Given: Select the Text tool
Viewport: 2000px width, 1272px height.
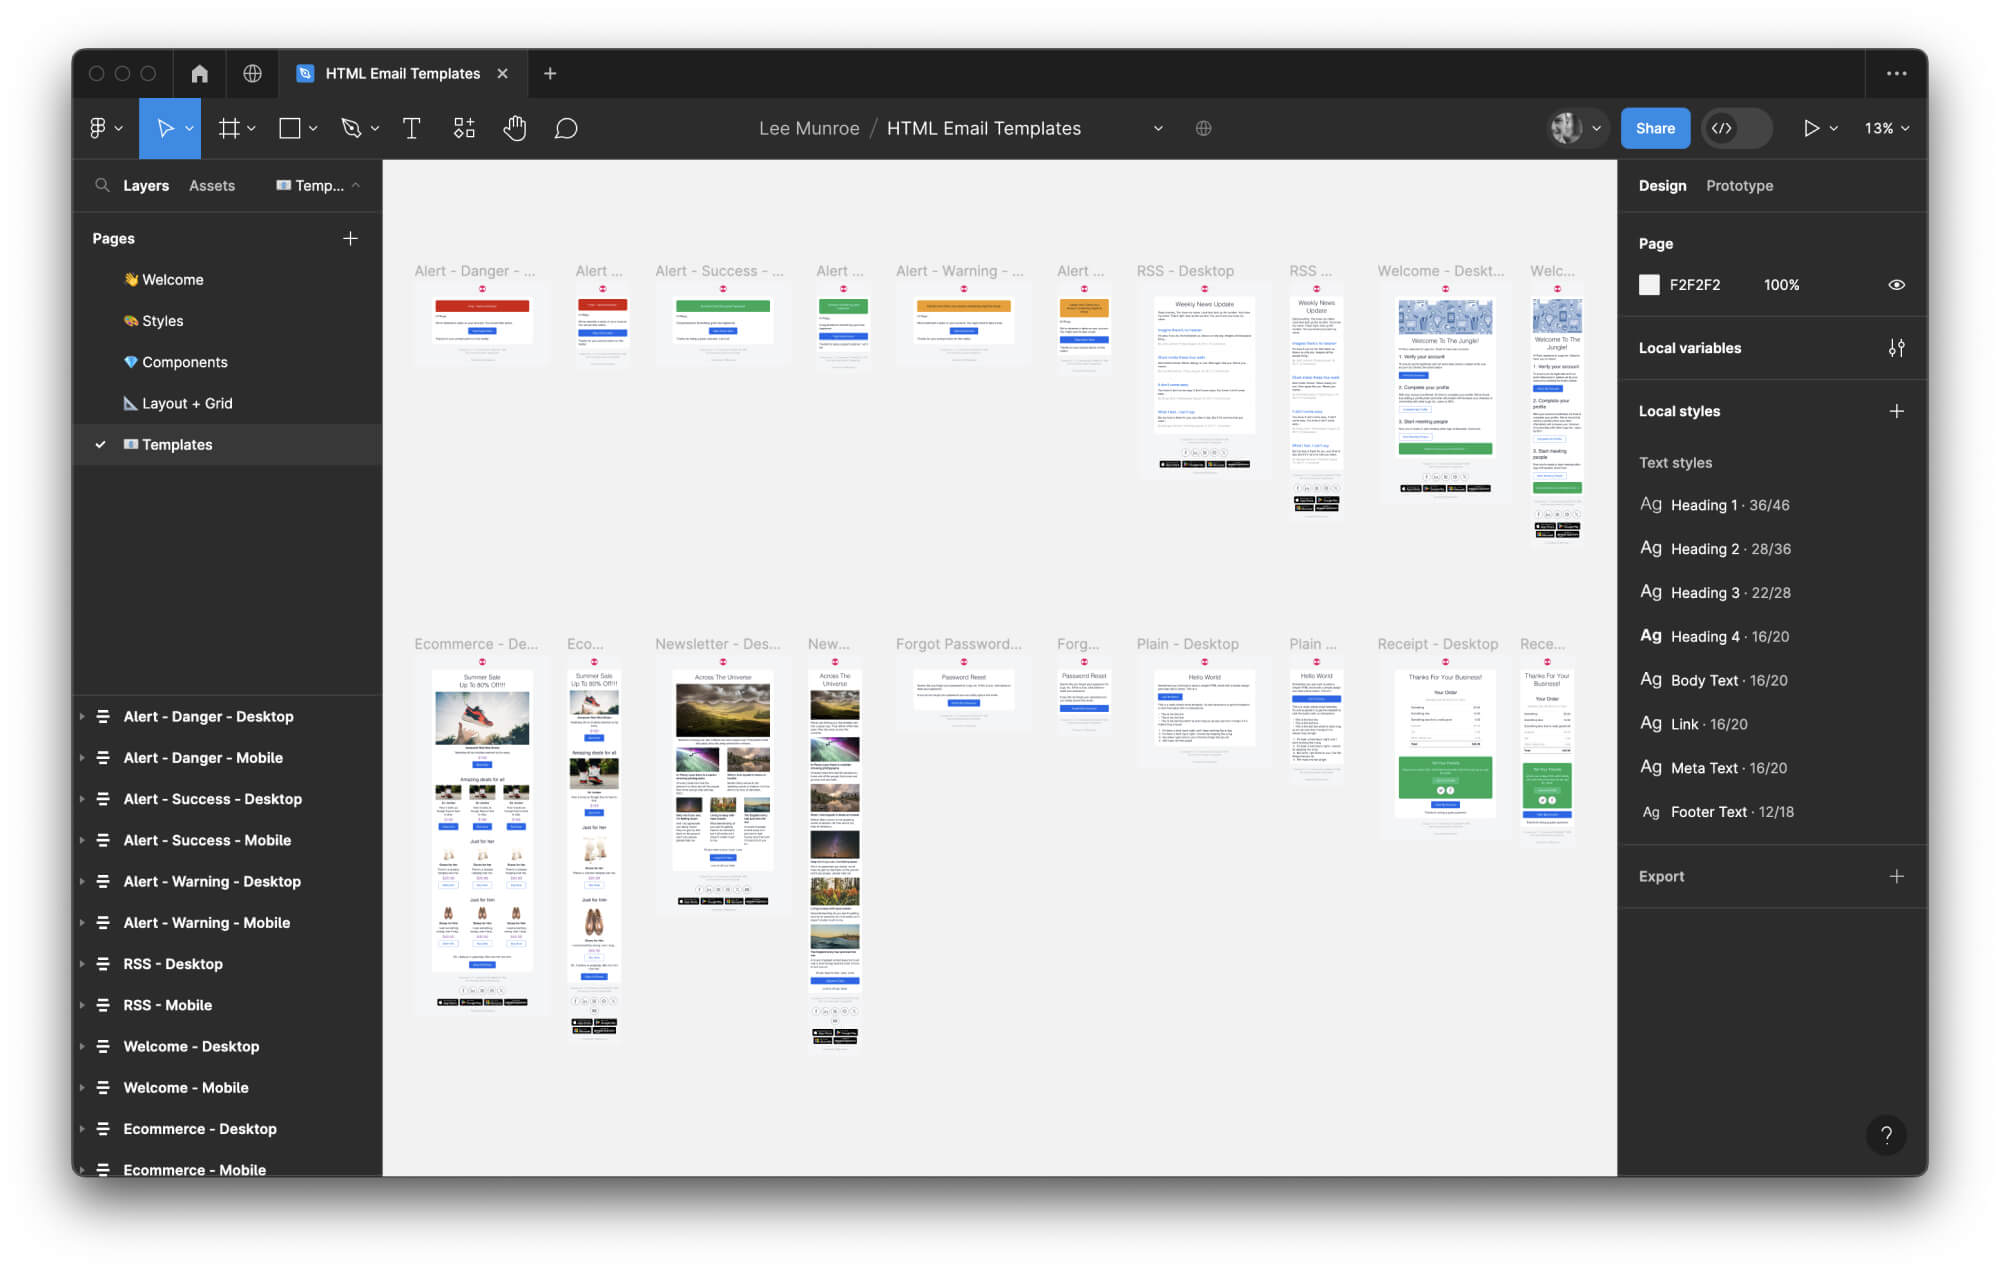Looking at the screenshot, I should (x=411, y=128).
